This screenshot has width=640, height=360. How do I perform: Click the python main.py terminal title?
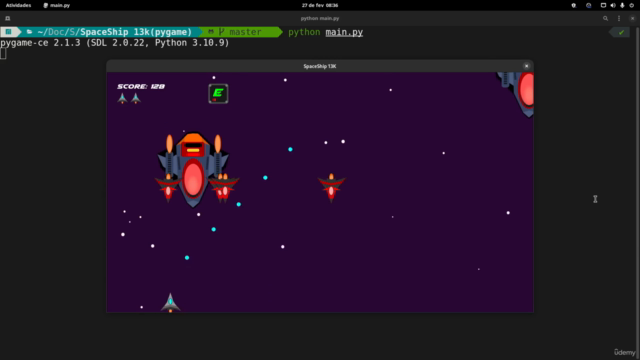[320, 18]
